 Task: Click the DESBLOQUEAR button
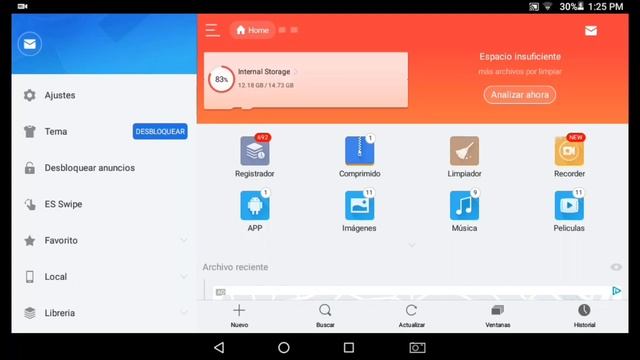(160, 131)
